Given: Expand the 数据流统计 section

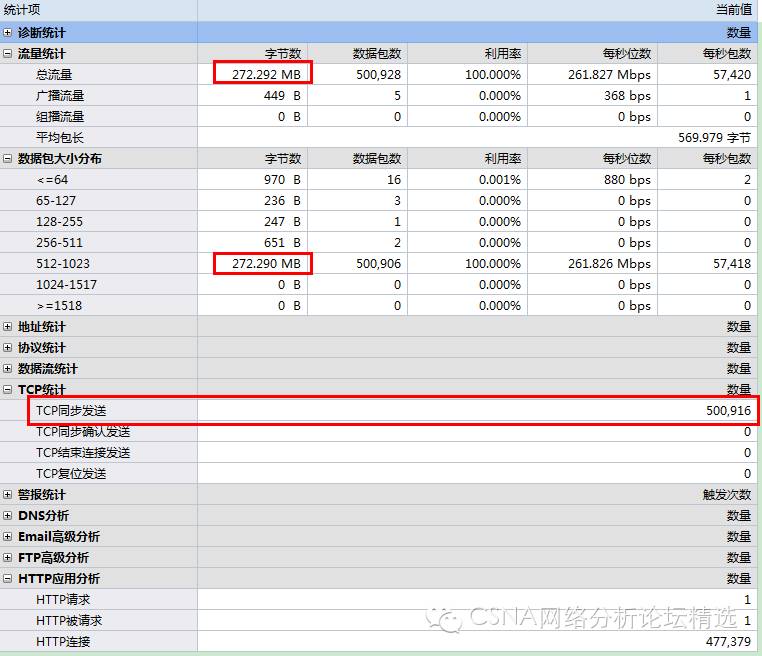Looking at the screenshot, I should point(7,368).
